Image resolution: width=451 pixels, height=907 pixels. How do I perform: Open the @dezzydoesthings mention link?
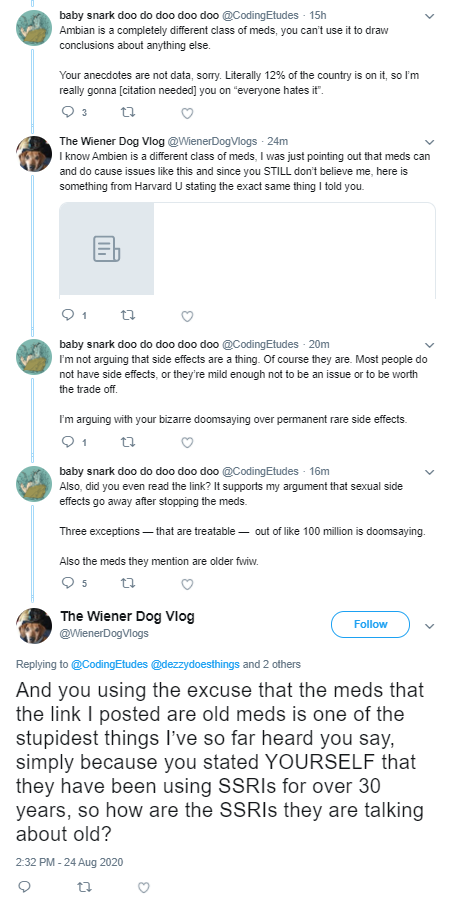pos(195,664)
